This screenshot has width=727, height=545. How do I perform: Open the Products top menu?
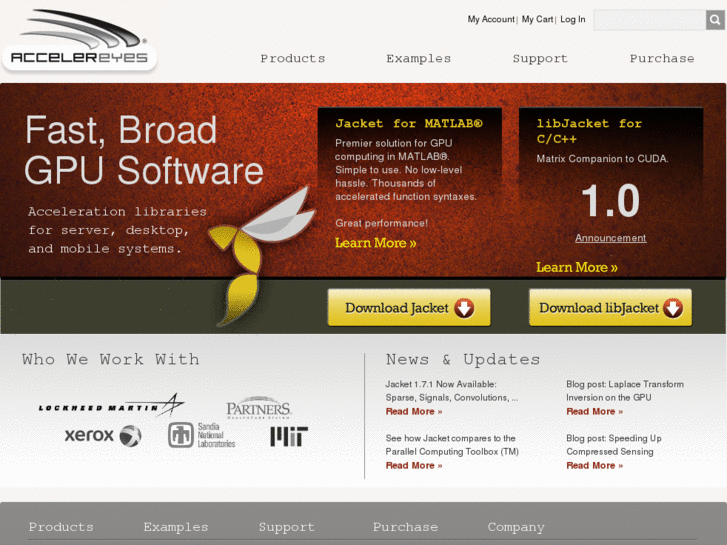(x=293, y=58)
